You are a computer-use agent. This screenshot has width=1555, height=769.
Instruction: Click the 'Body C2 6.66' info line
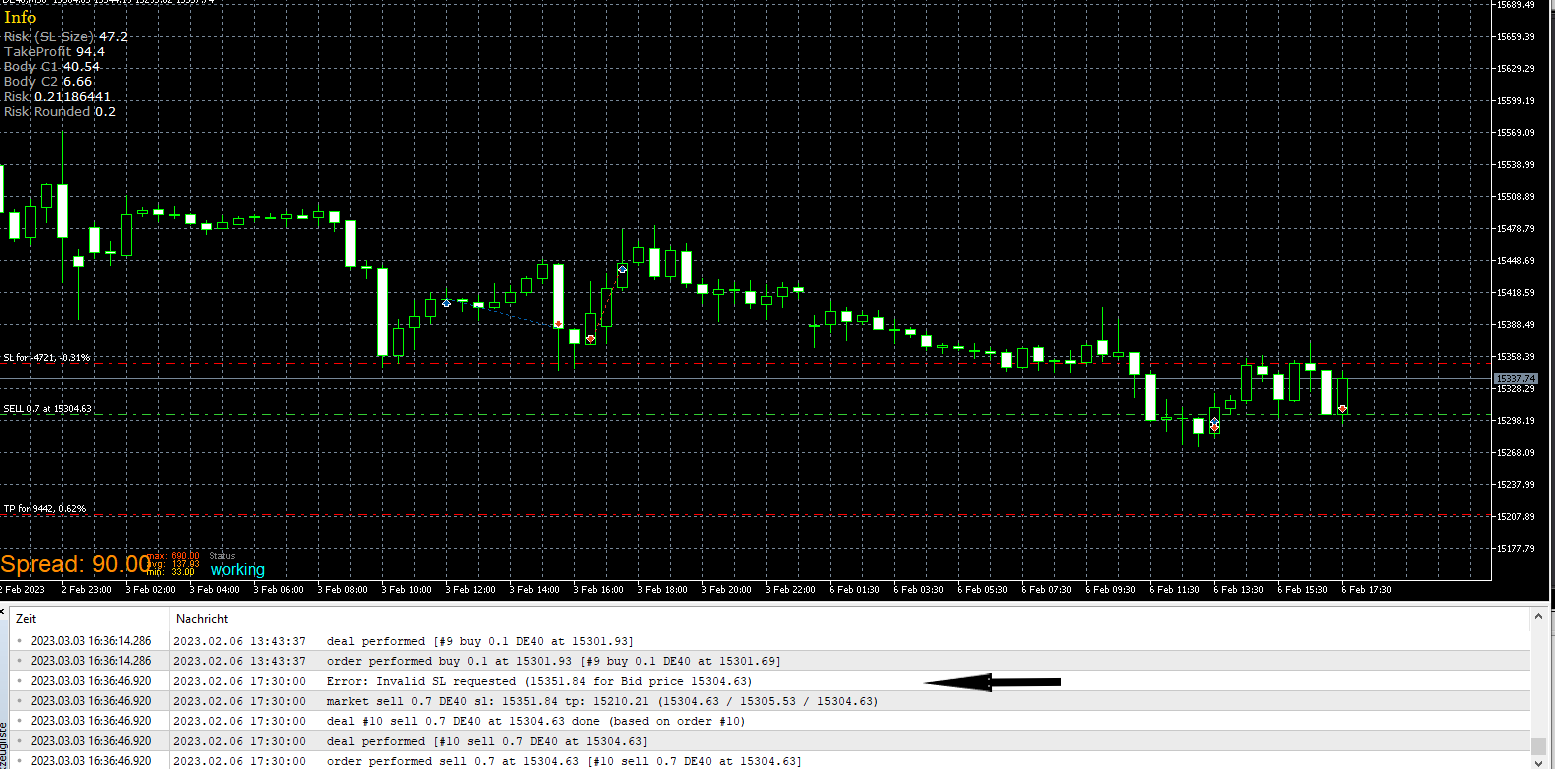48,82
